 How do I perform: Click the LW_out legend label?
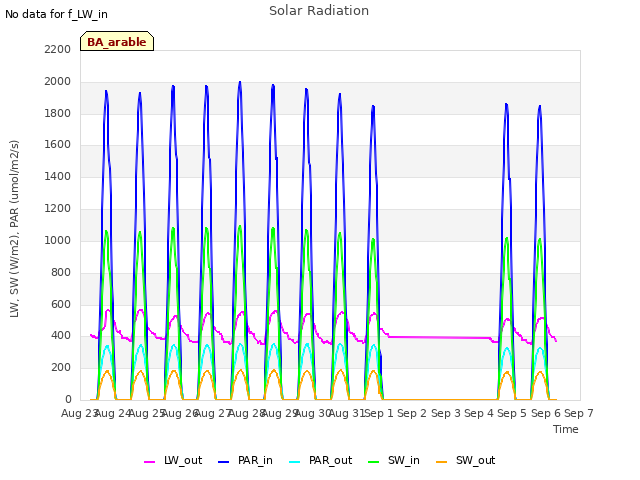click(183, 460)
